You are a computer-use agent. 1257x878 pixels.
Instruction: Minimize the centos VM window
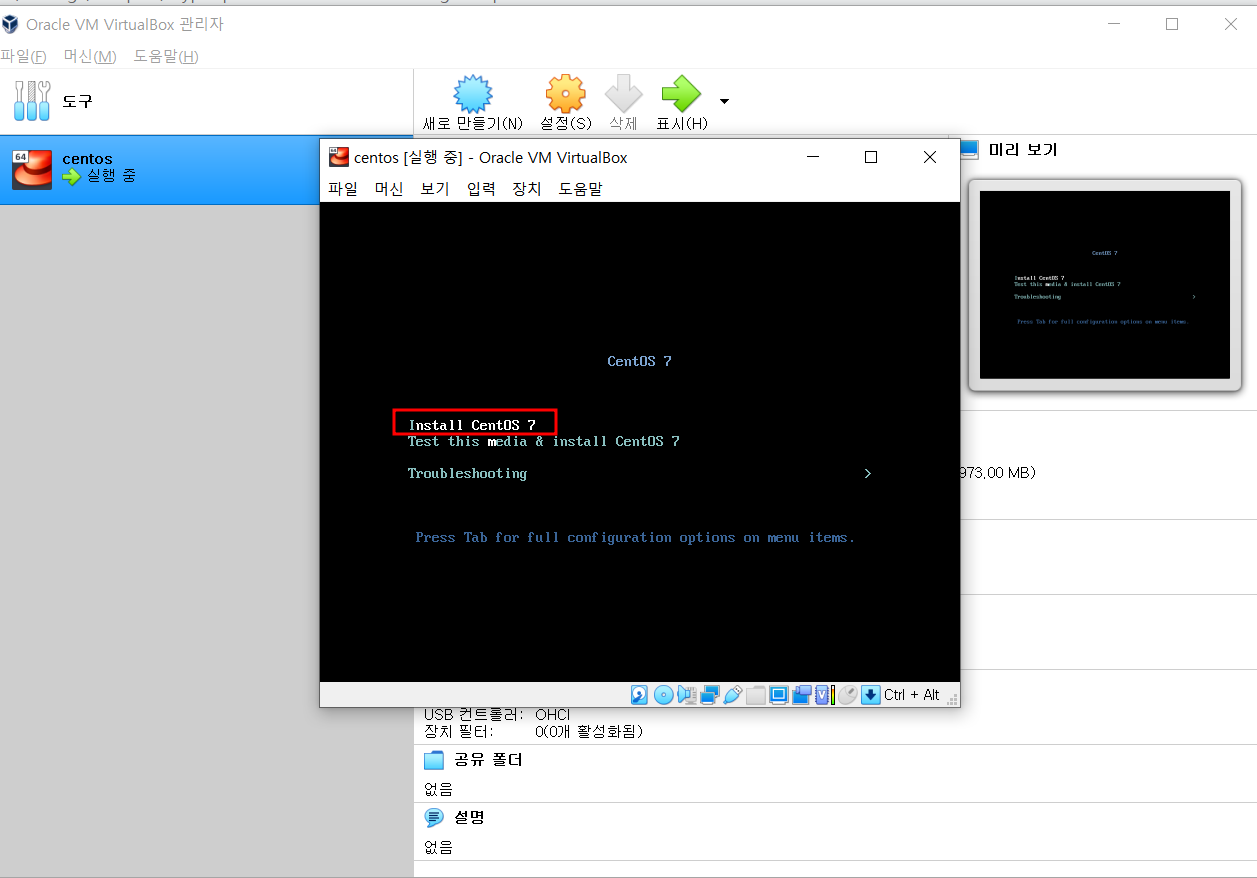(813, 157)
